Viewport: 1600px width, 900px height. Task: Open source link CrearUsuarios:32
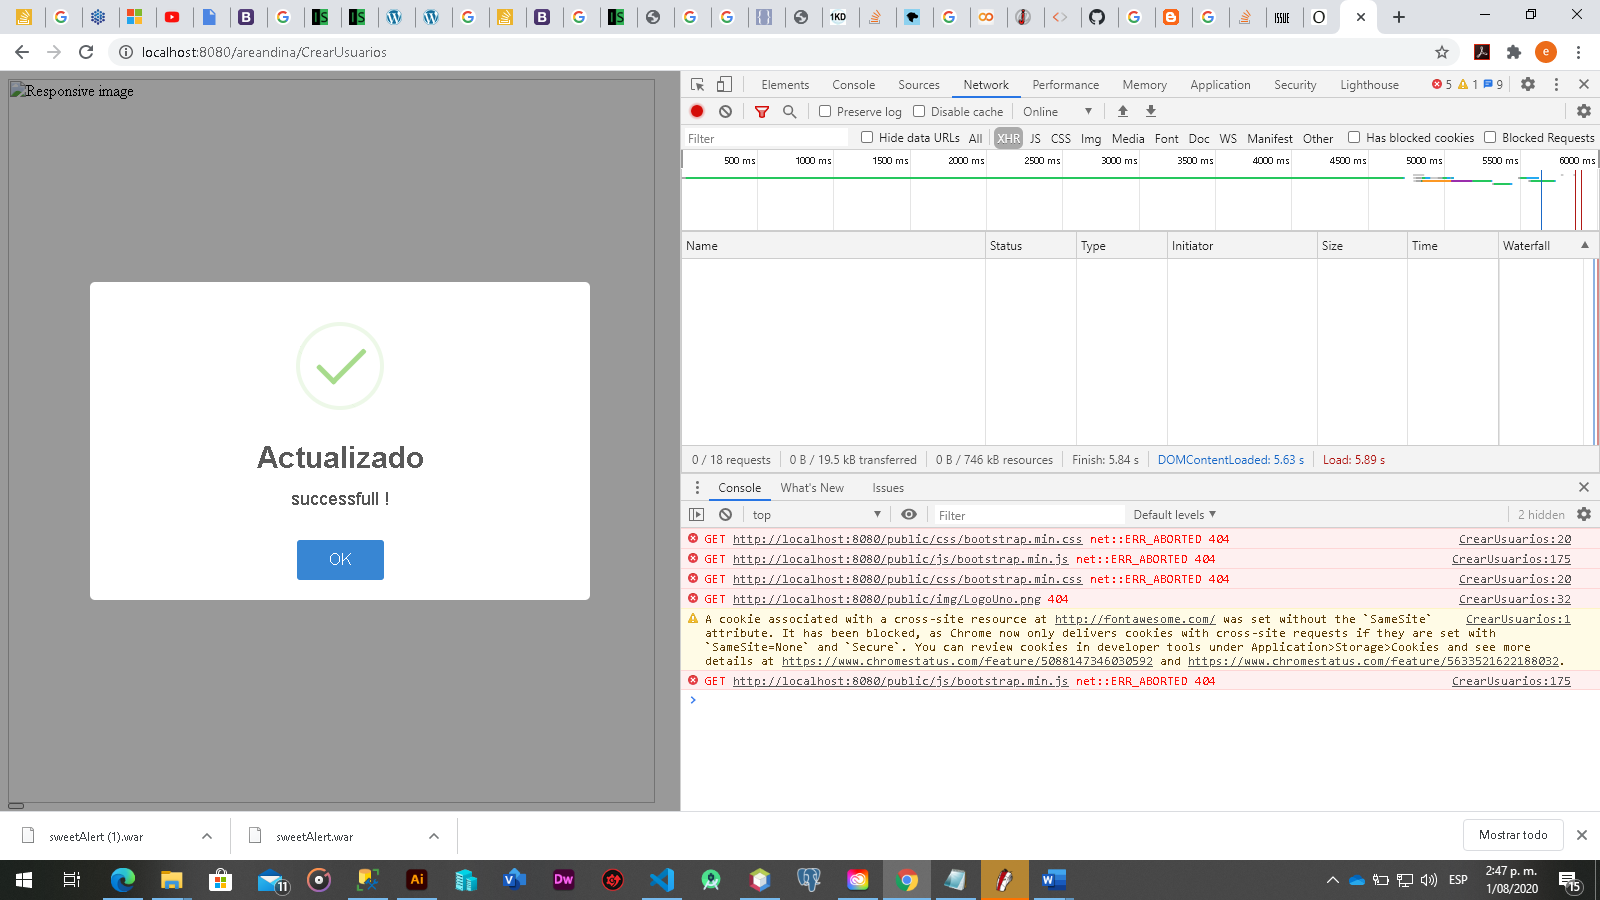click(x=1515, y=600)
